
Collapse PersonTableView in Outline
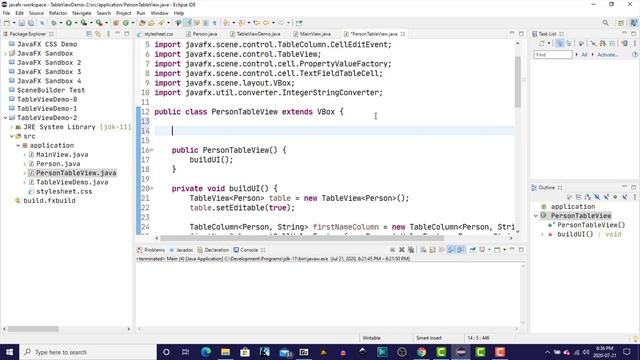click(x=536, y=216)
